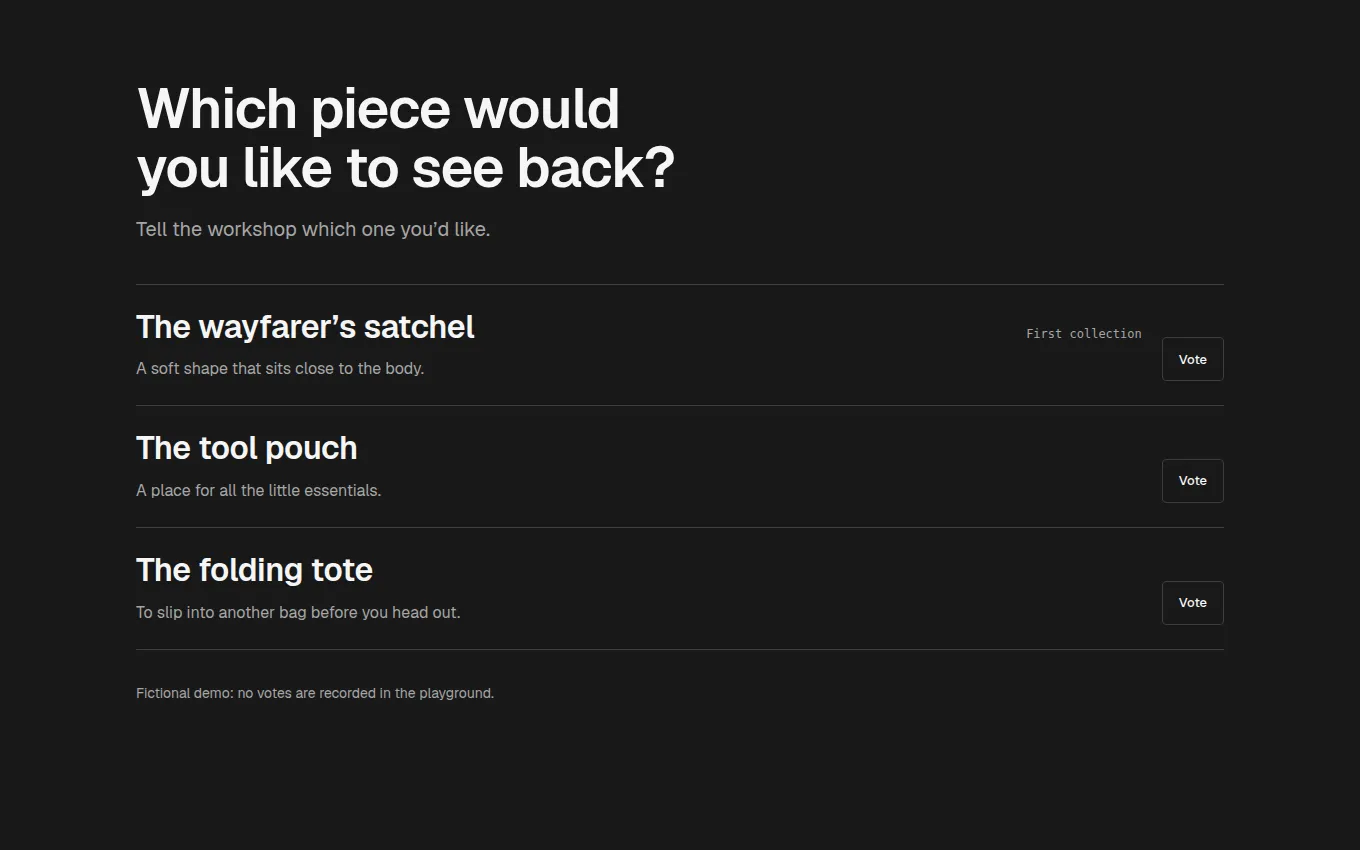Click the word "workshop" in the subtitle
This screenshot has width=1360, height=850.
click(252, 229)
